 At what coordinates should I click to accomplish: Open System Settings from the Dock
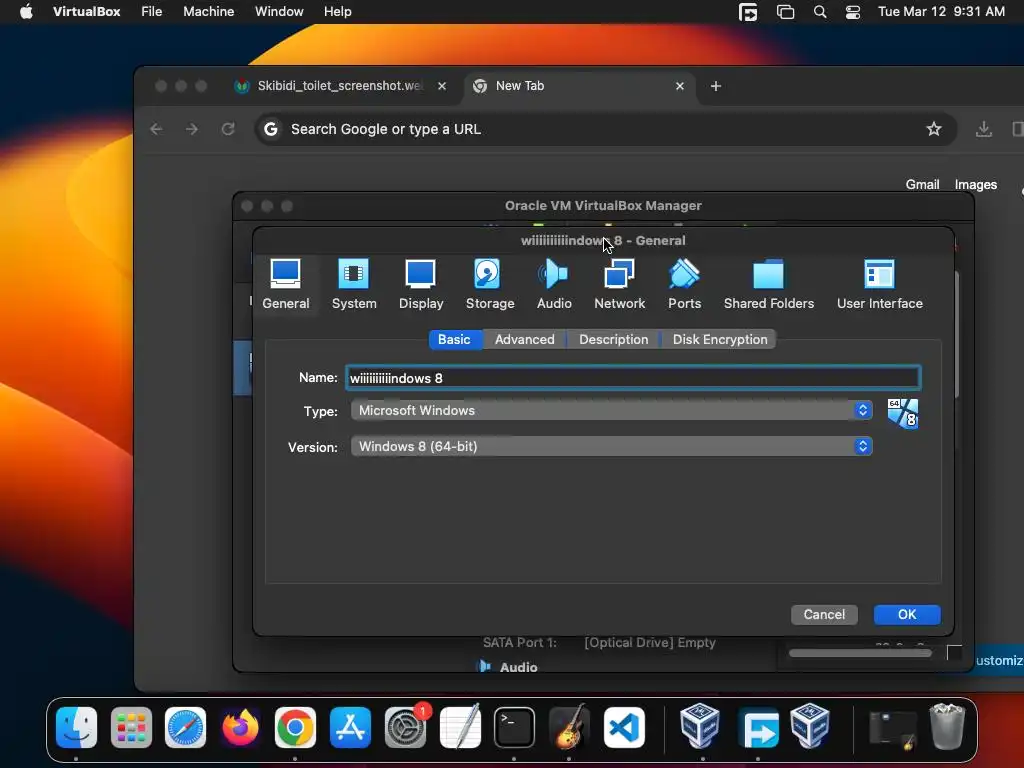tap(406, 728)
